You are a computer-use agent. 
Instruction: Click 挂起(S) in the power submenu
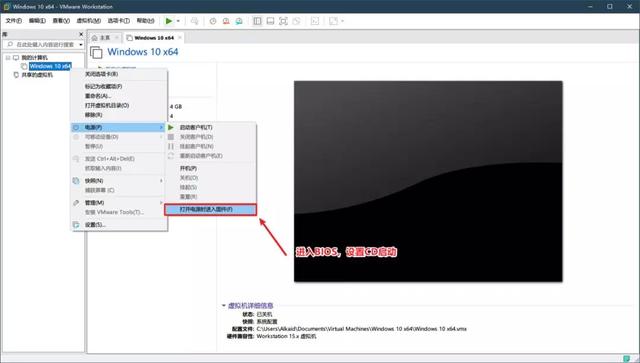[x=211, y=187]
